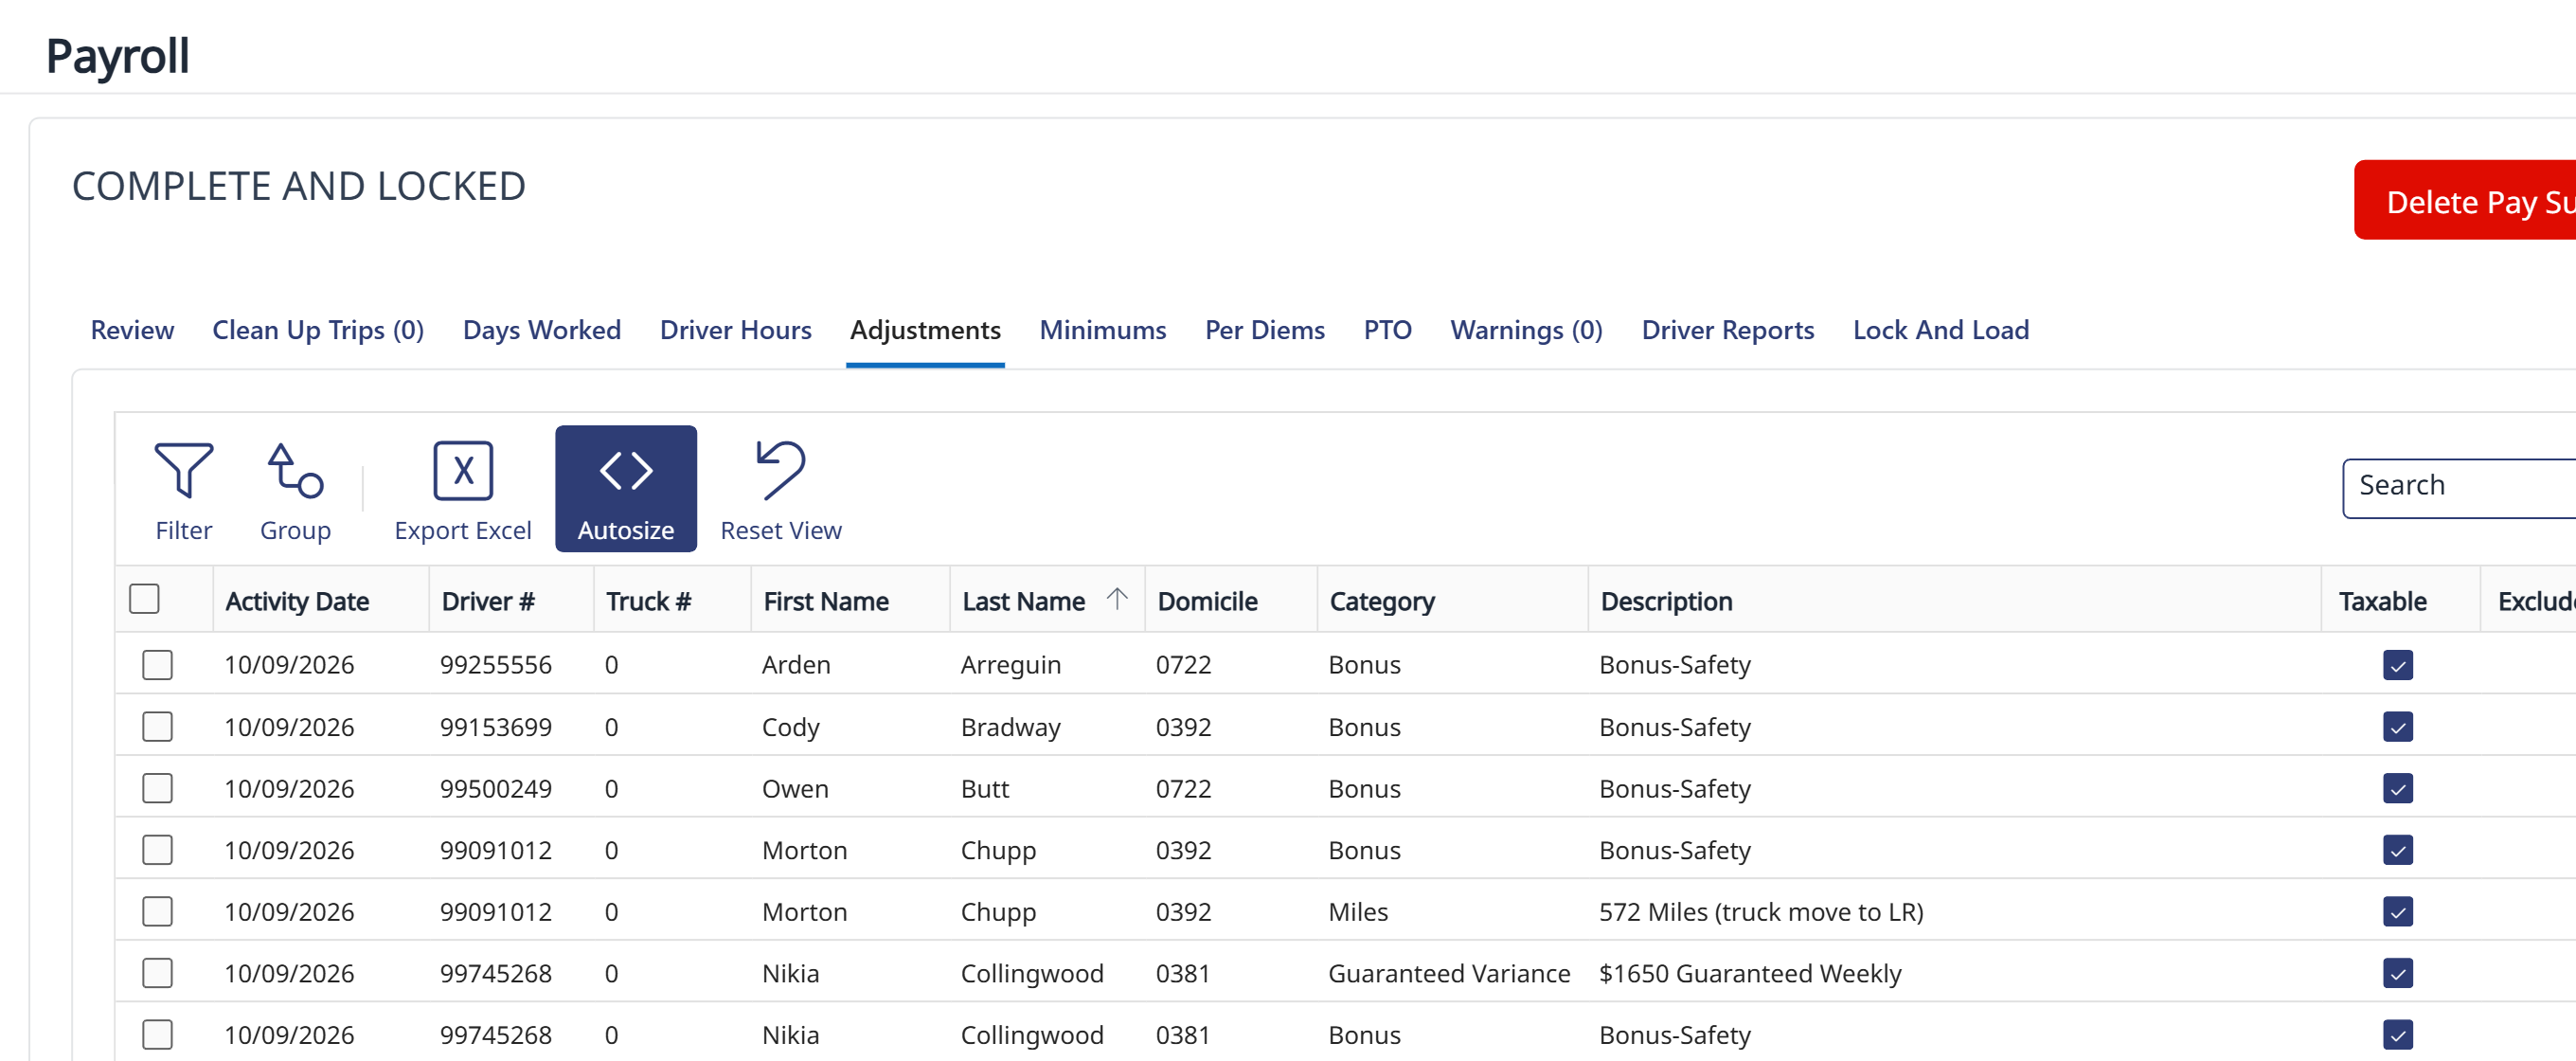Open the Per Diems tab
Viewport: 2576px width, 1061px height.
click(1265, 330)
